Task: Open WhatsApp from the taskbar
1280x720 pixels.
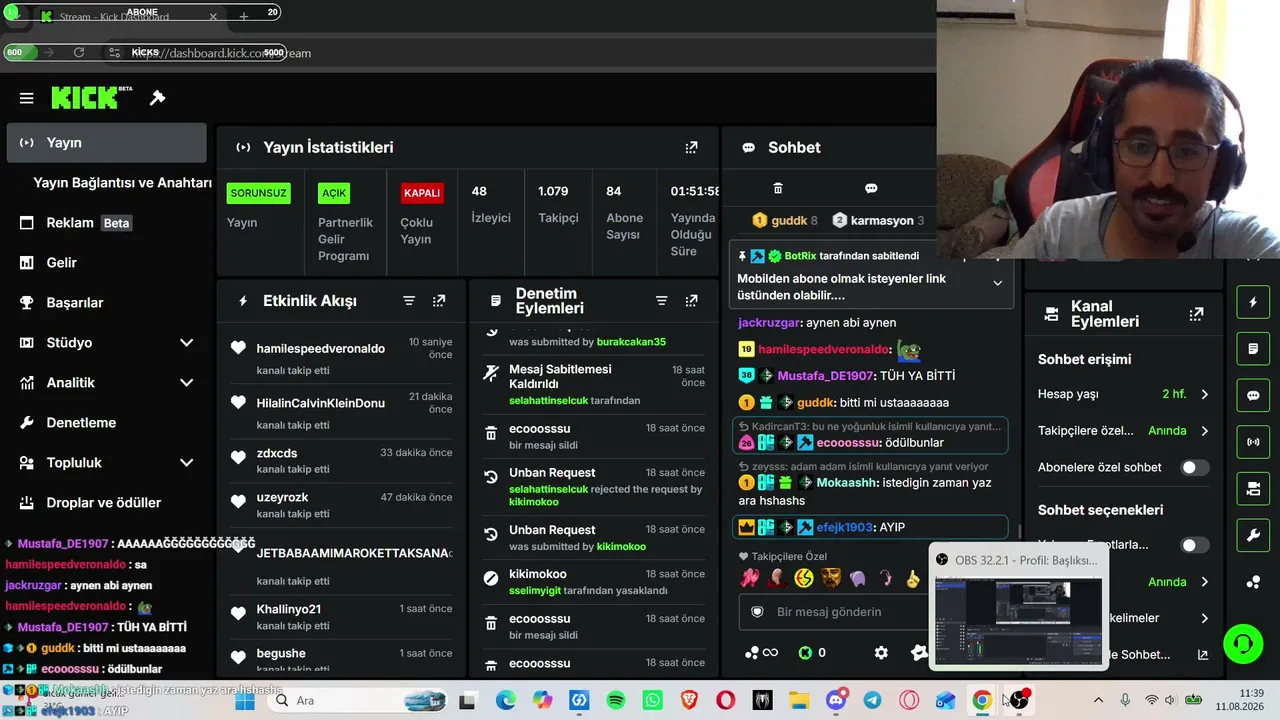Action: [x=653, y=701]
